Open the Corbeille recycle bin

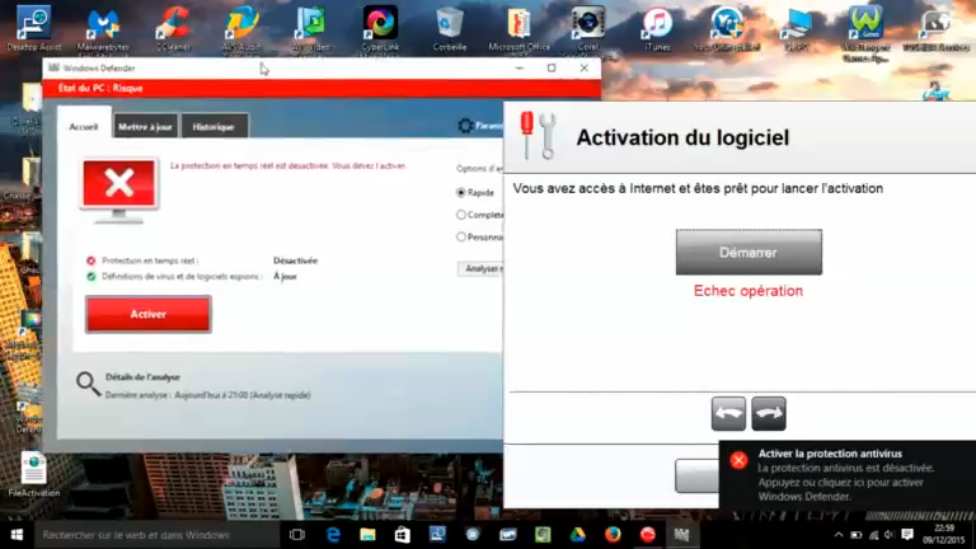(449, 27)
